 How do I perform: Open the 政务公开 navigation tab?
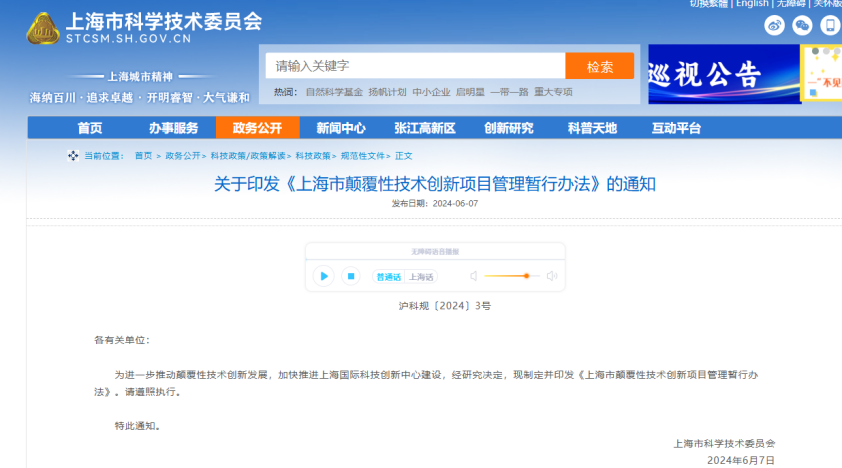click(257, 128)
